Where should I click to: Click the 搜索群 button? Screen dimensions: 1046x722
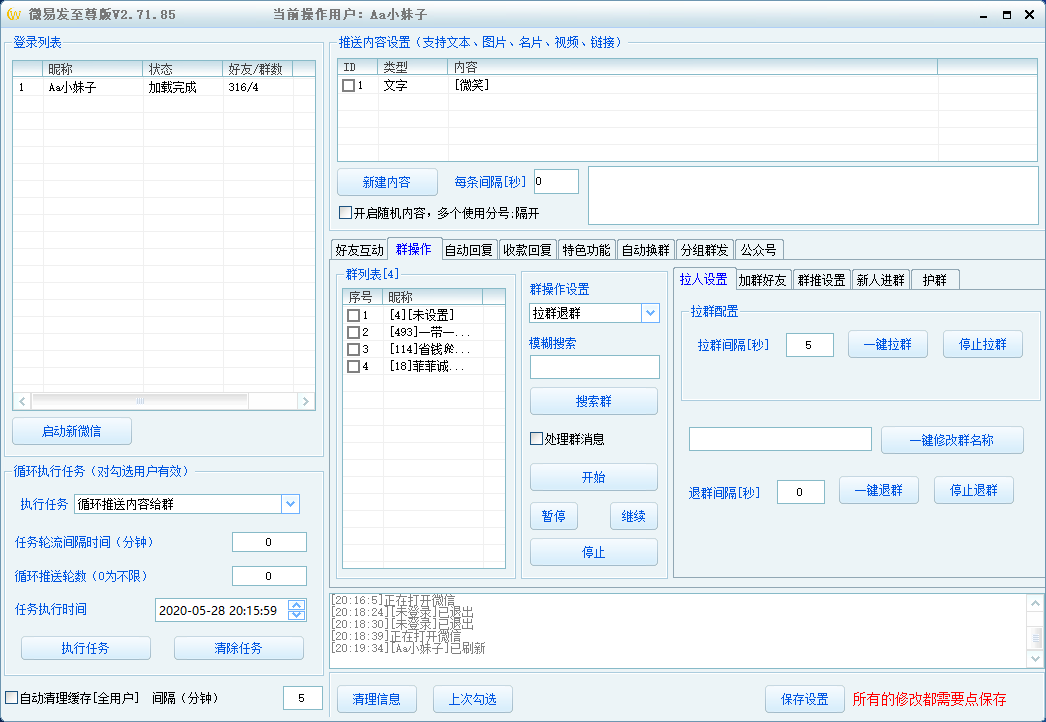coord(594,401)
